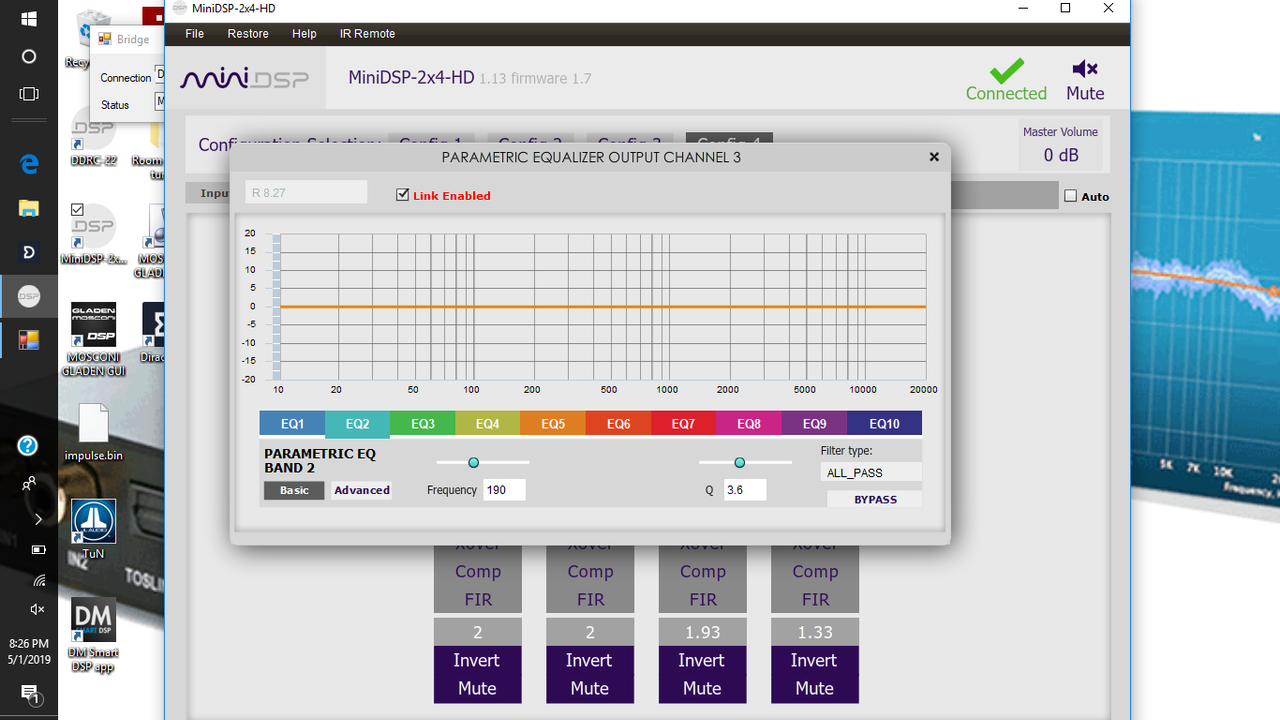Open Task View on taskbar

click(x=29, y=94)
